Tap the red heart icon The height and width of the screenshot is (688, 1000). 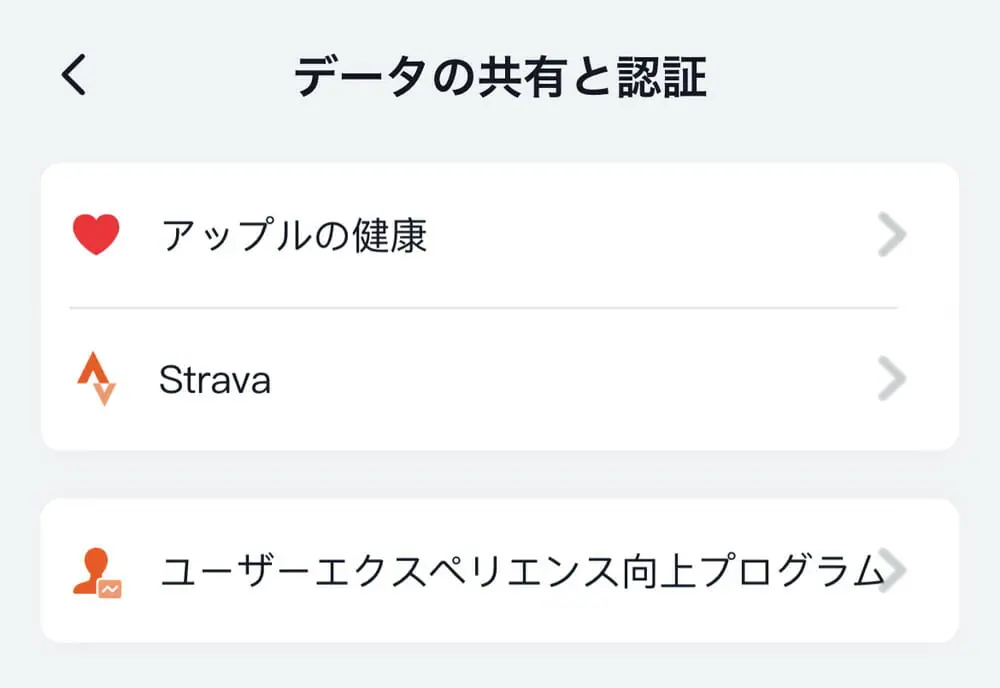96,236
